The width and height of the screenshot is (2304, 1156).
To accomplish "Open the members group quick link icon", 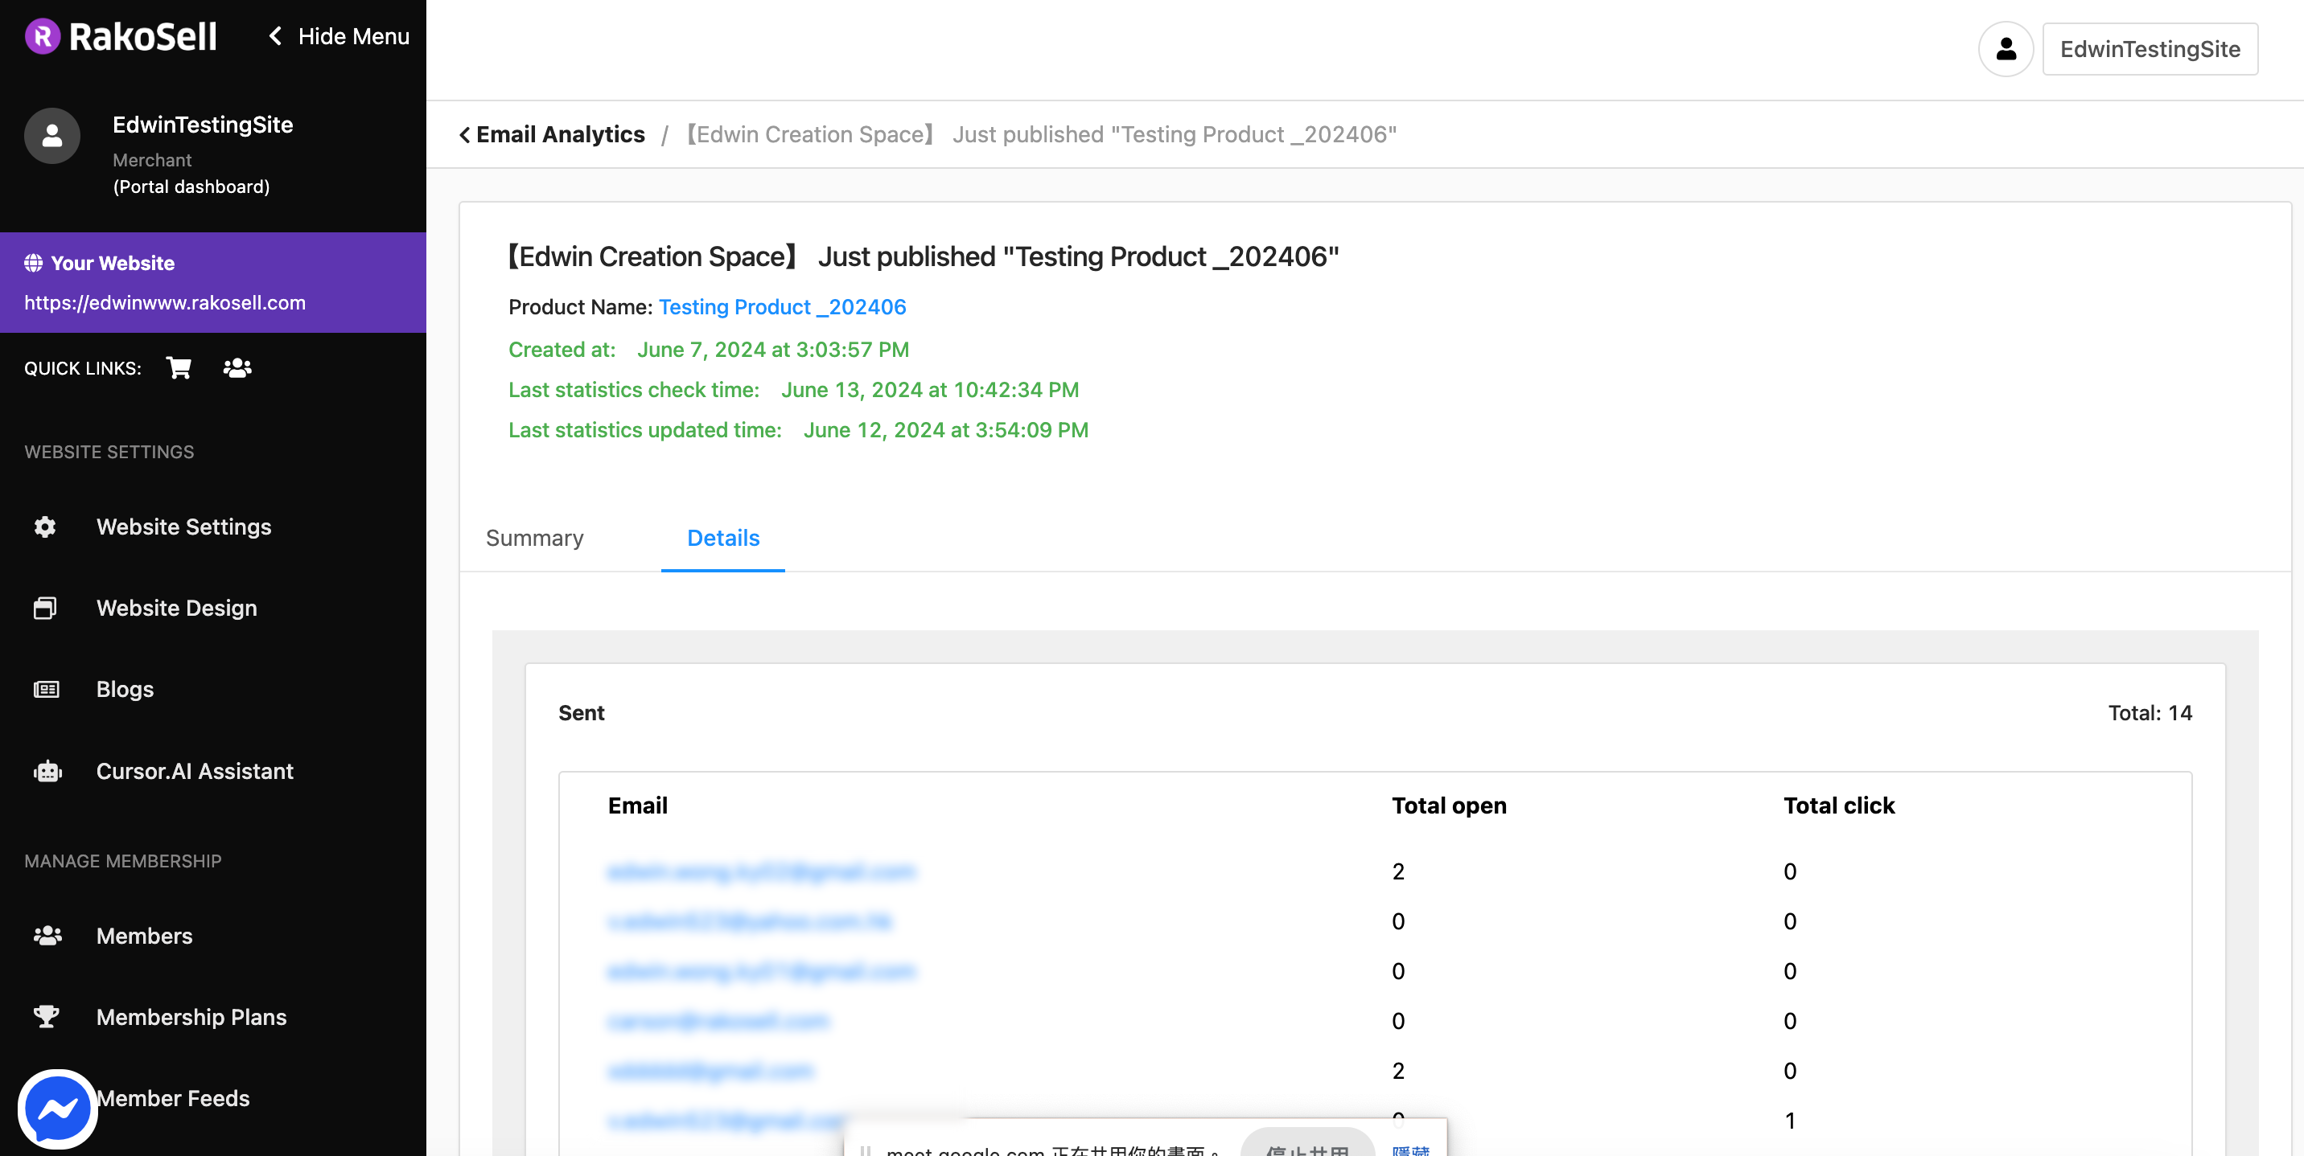I will pyautogui.click(x=237, y=368).
